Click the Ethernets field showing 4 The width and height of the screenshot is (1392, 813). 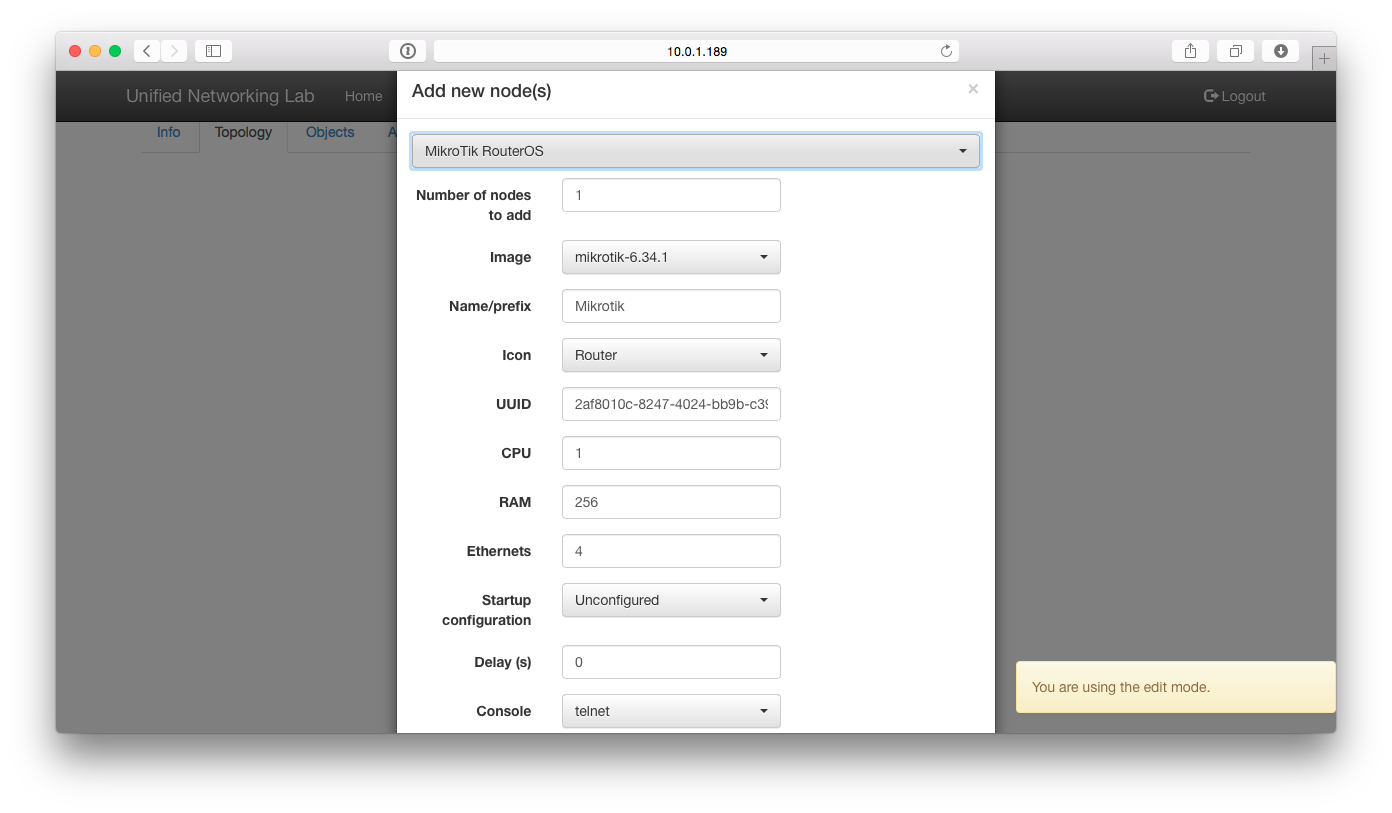(671, 551)
